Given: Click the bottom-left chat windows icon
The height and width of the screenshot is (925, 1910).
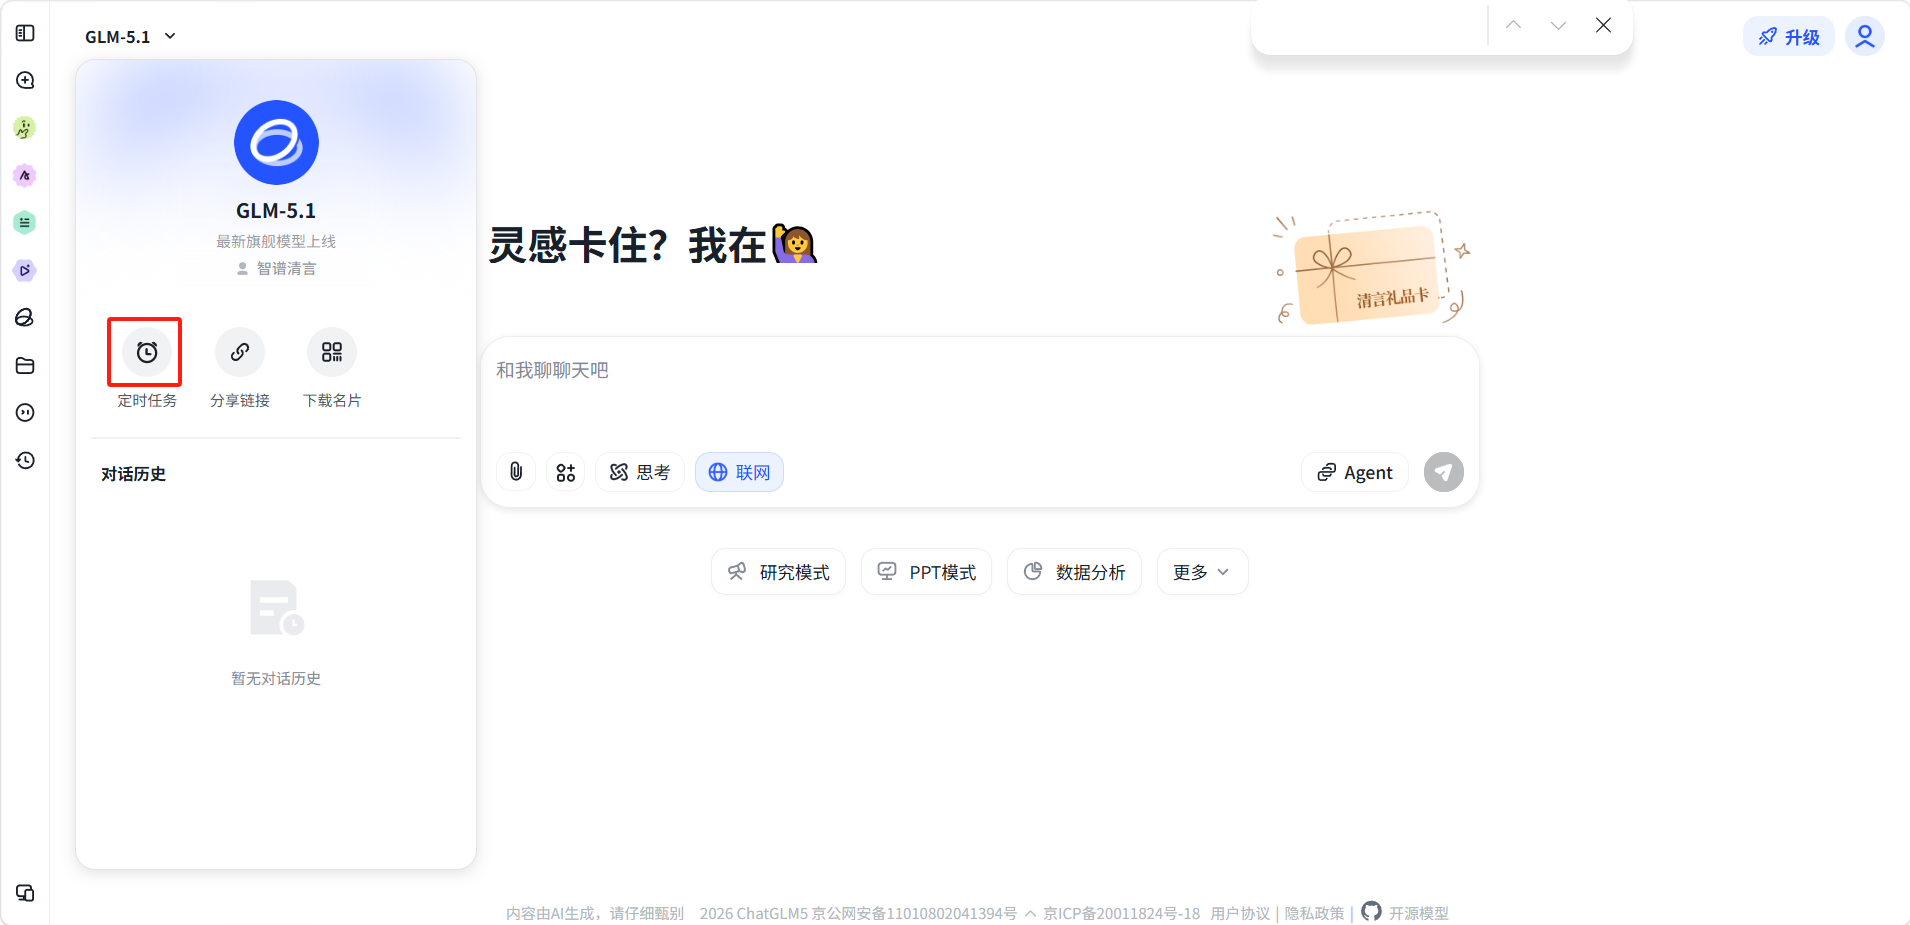Looking at the screenshot, I should click(x=25, y=893).
